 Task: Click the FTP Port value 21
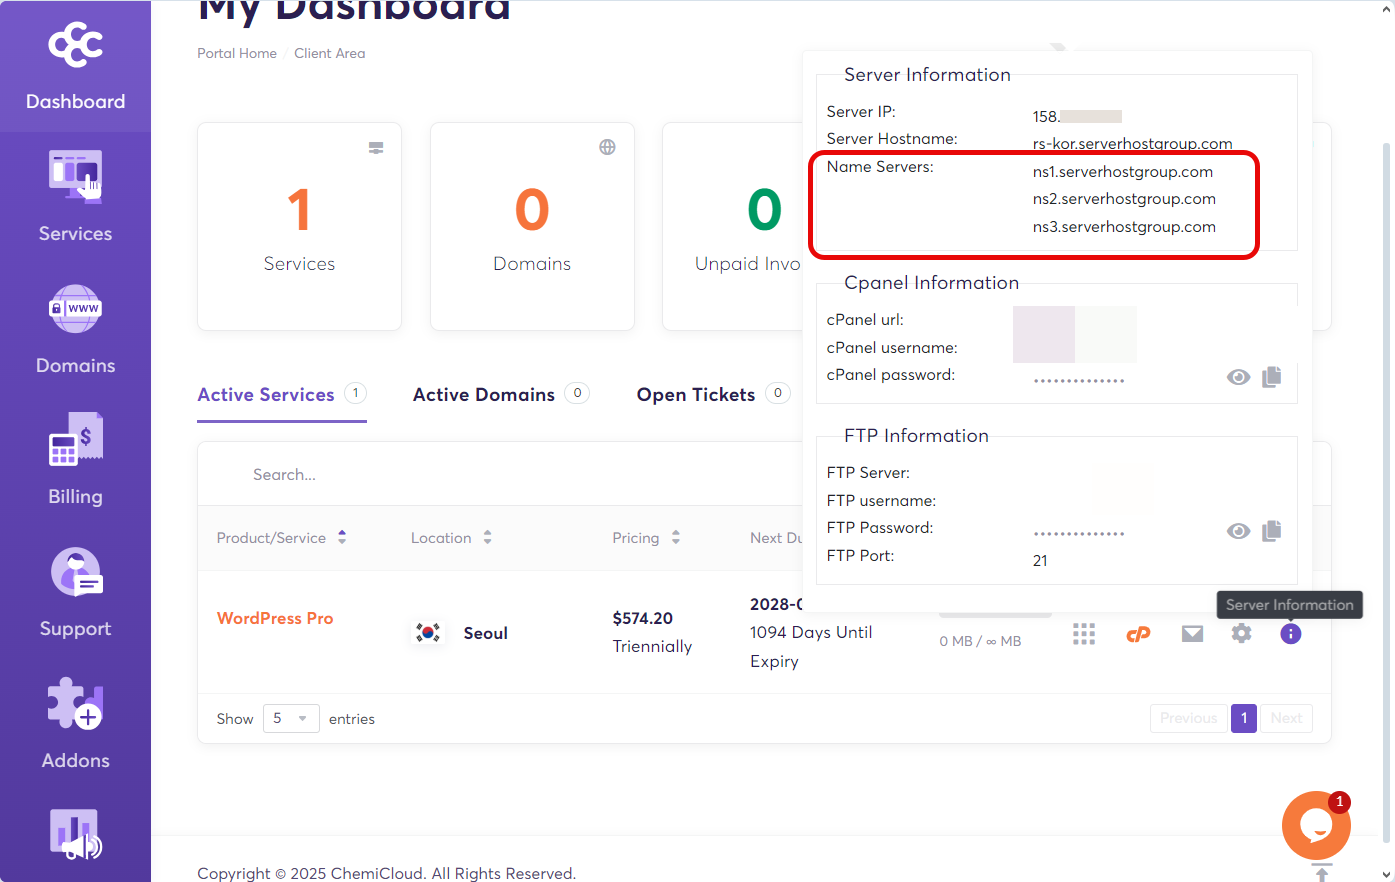pyautogui.click(x=1040, y=561)
